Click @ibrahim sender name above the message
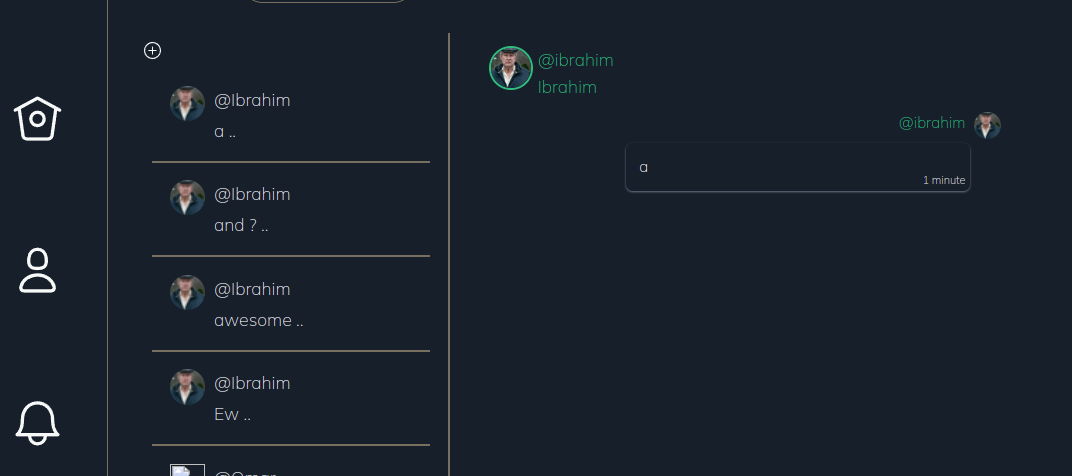The image size is (1072, 476). (931, 123)
